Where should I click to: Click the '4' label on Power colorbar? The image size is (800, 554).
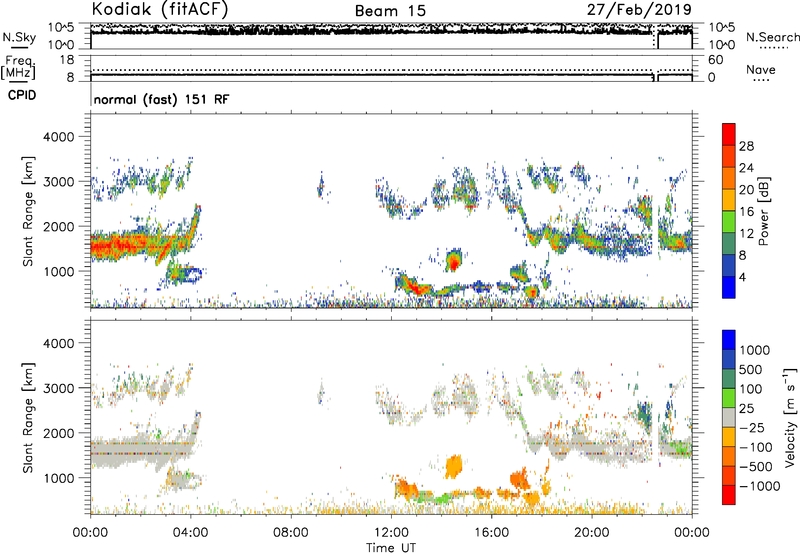[742, 278]
